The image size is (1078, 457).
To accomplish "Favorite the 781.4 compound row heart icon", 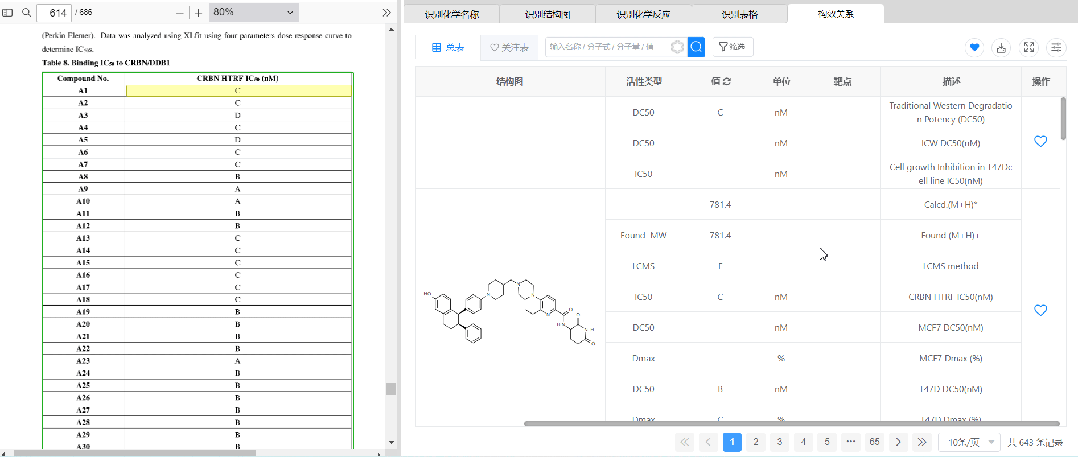I will pos(1041,310).
